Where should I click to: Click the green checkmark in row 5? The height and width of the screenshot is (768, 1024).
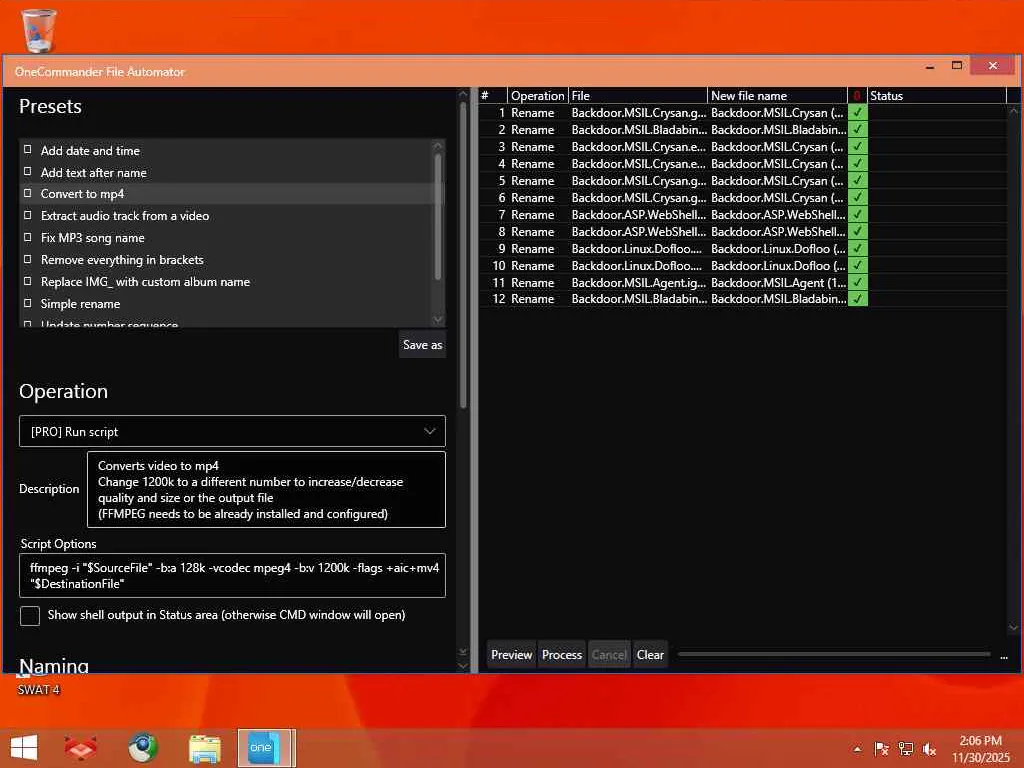(857, 180)
